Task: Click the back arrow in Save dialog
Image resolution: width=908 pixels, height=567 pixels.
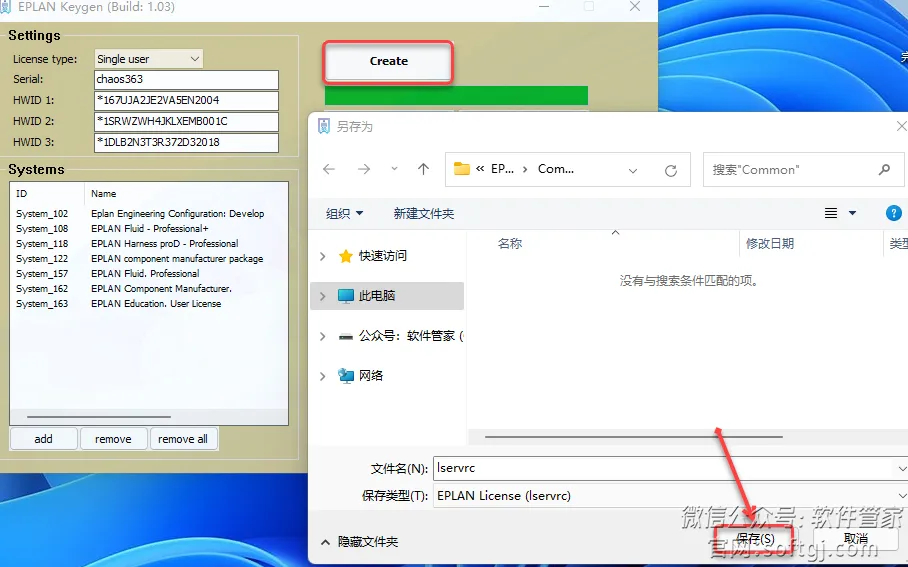Action: pyautogui.click(x=330, y=170)
